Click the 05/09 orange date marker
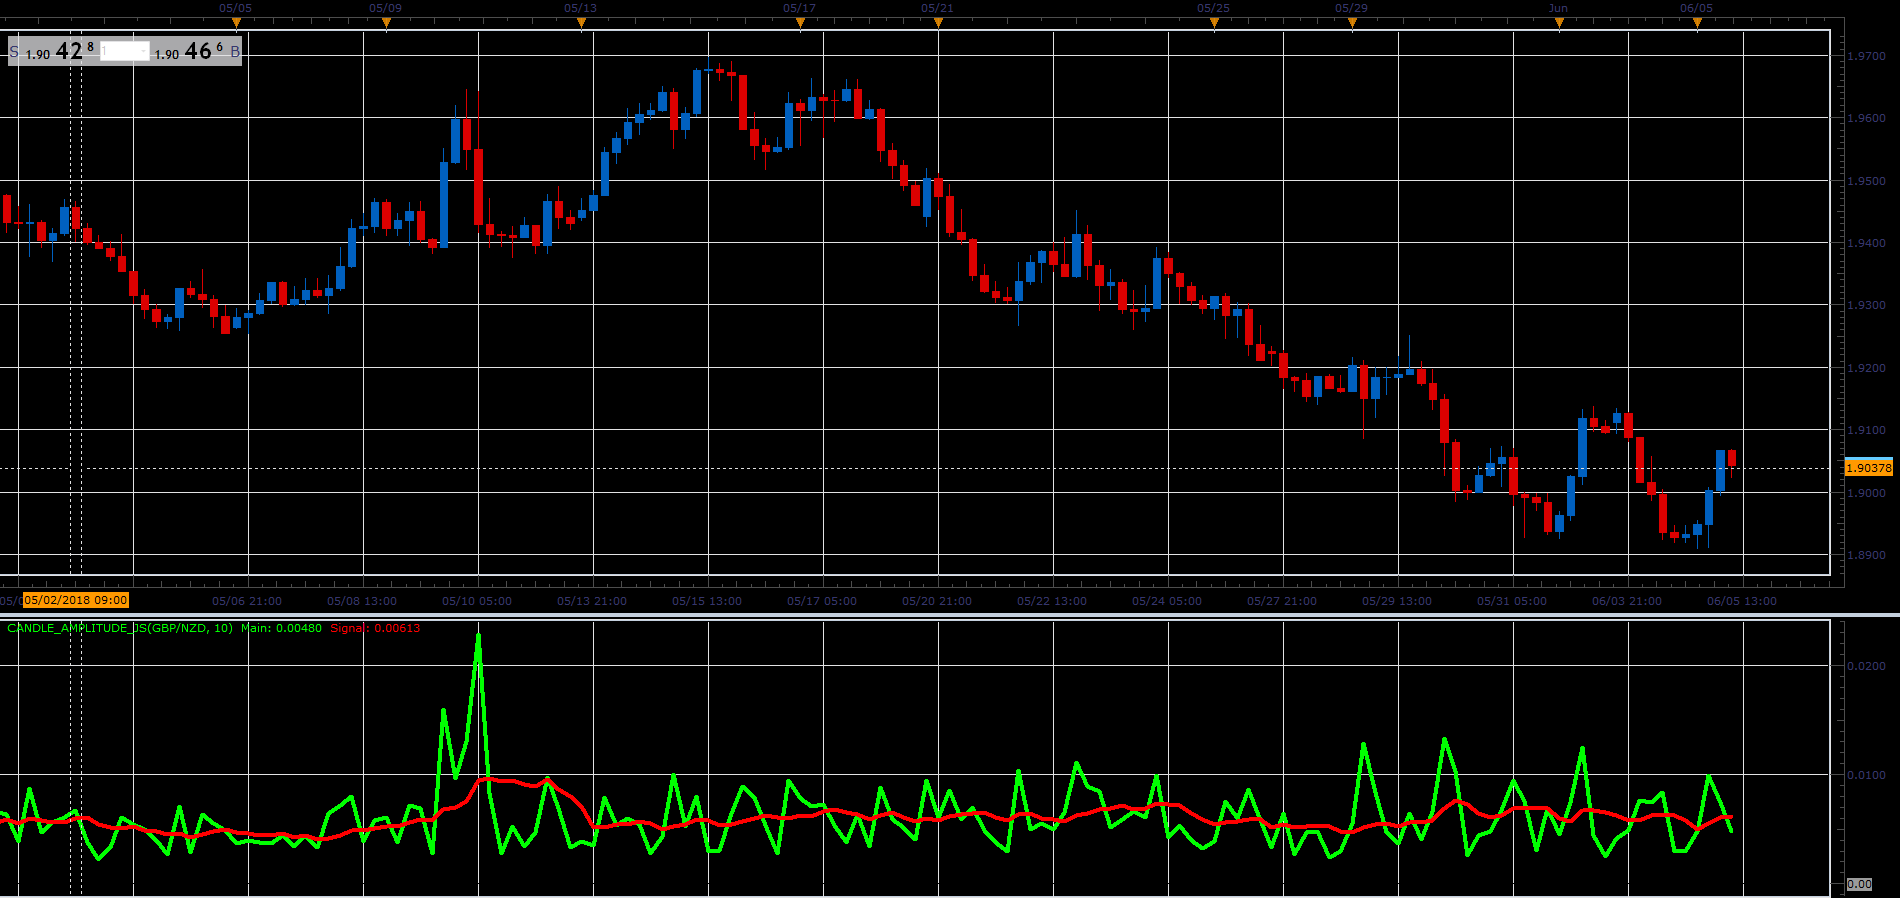The height and width of the screenshot is (898, 1900). point(386,23)
